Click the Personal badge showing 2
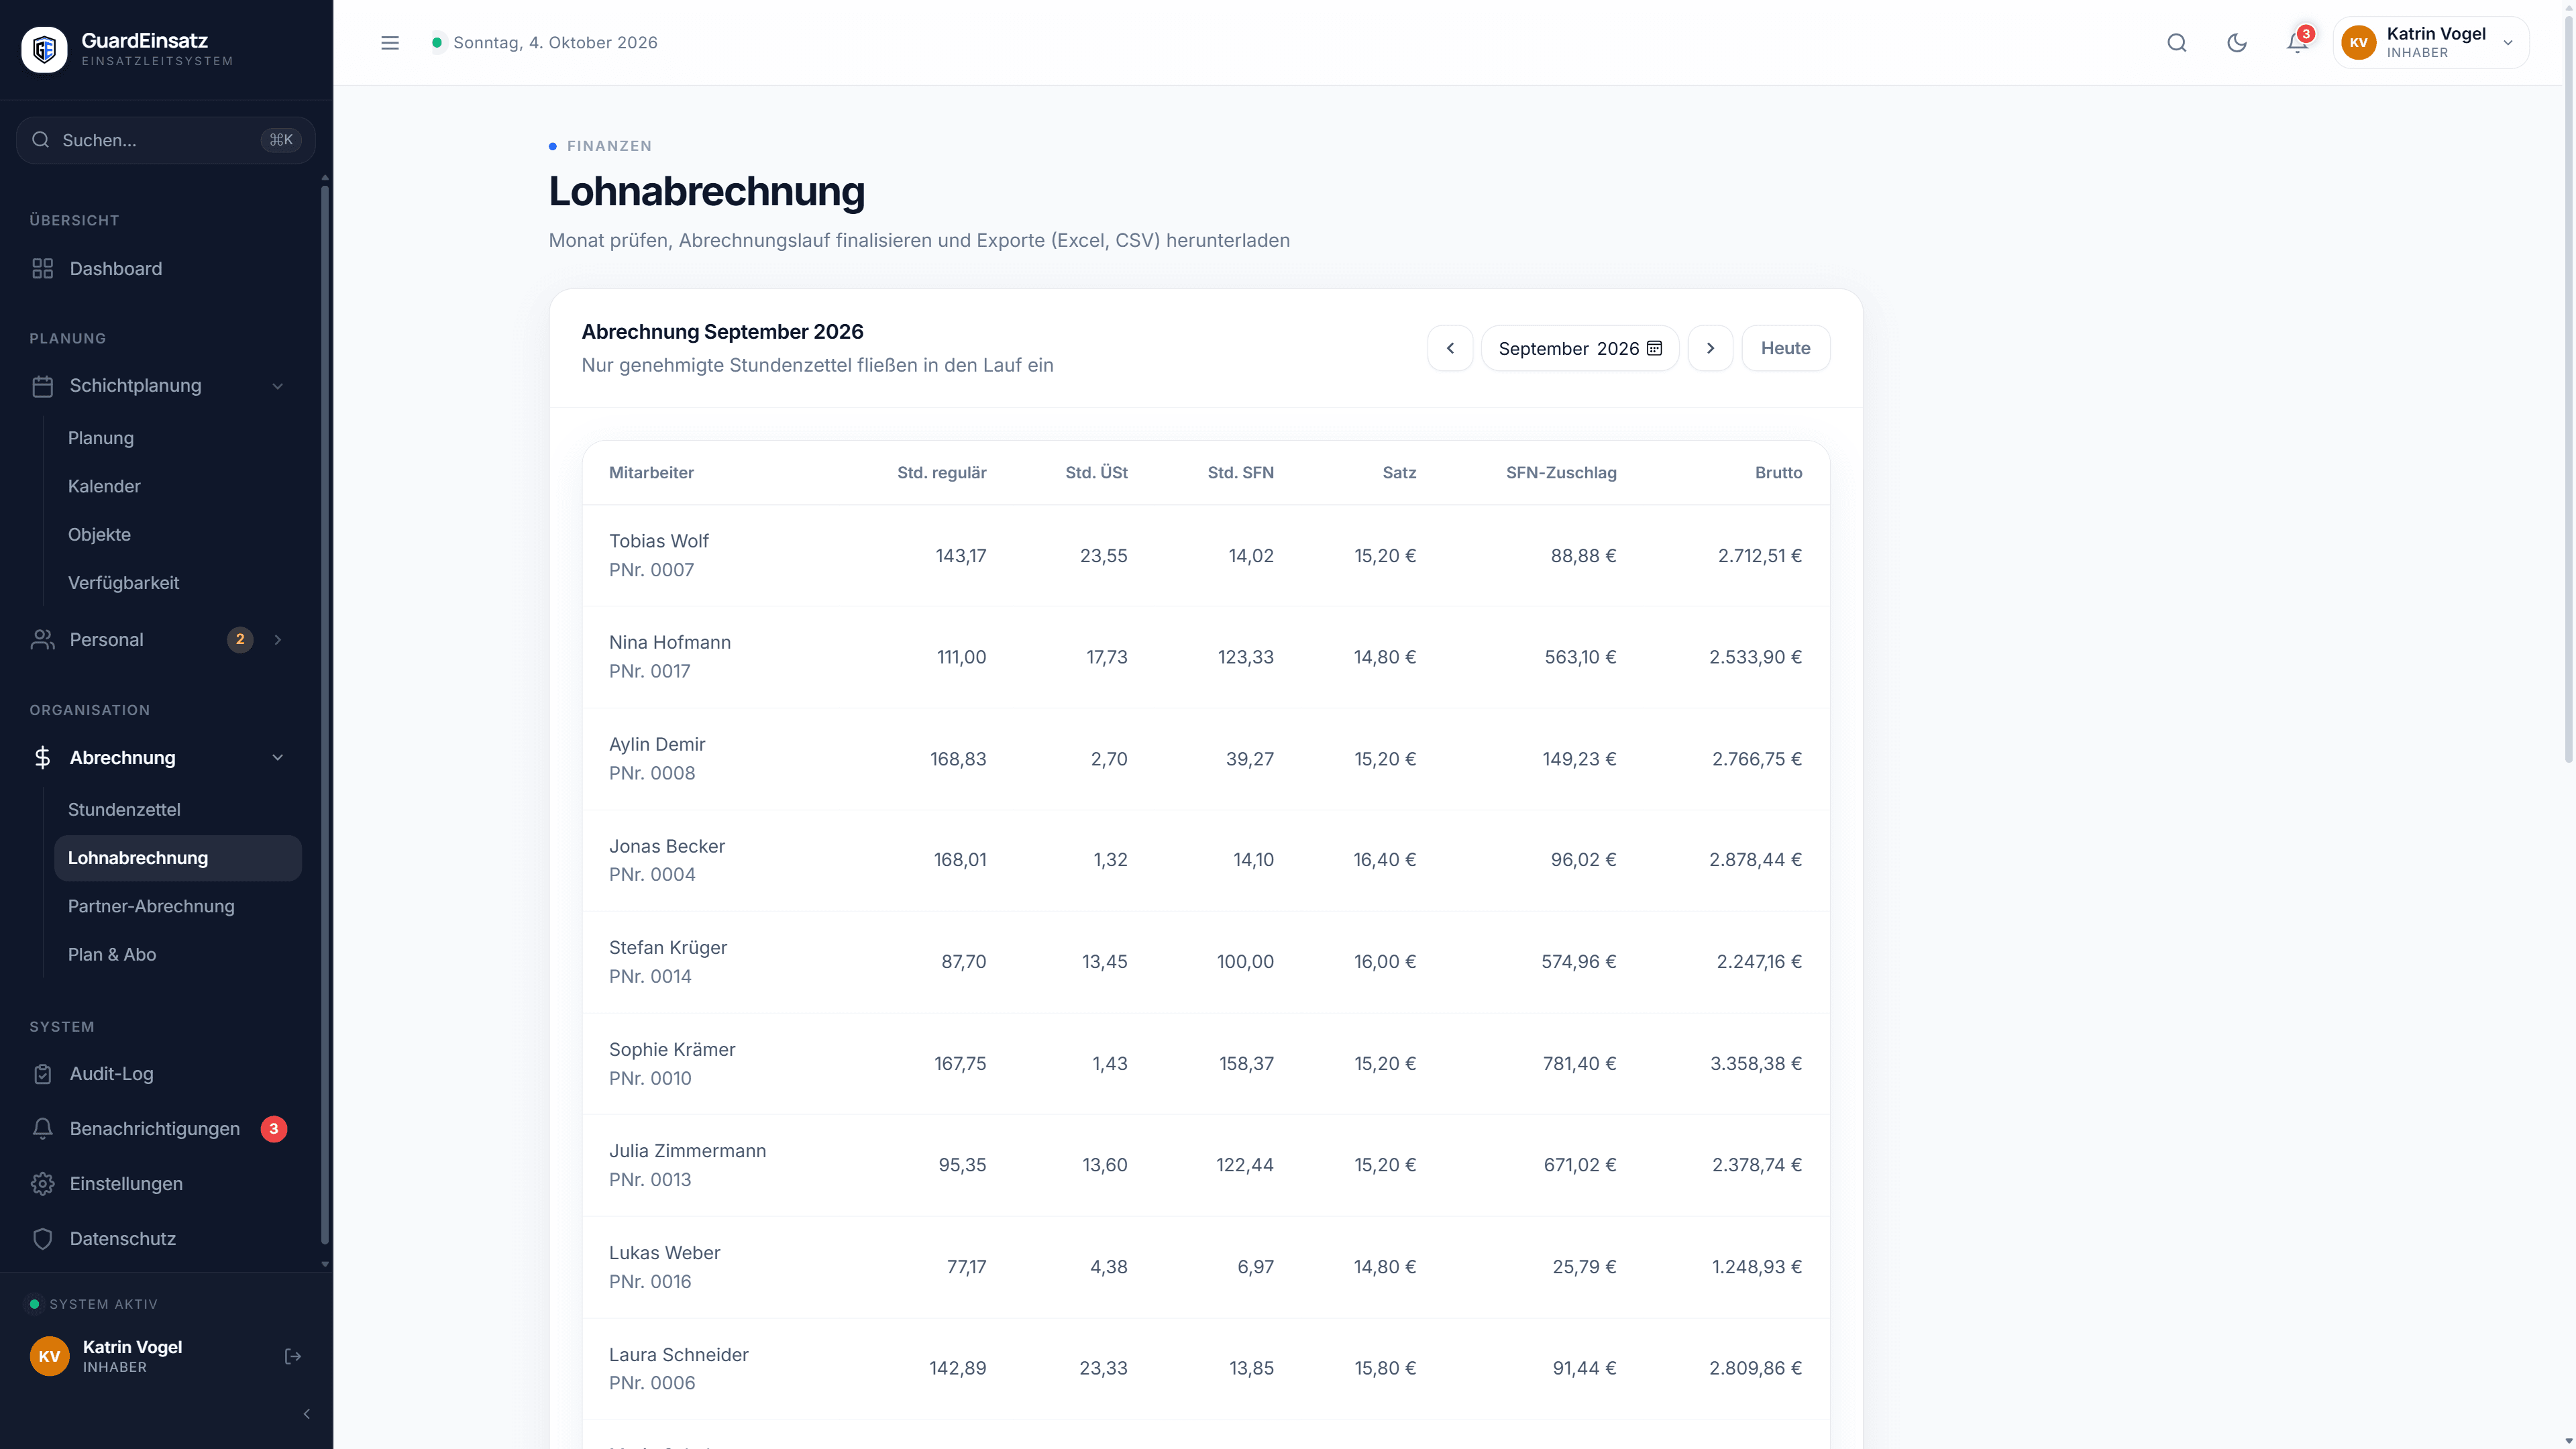 [240, 640]
